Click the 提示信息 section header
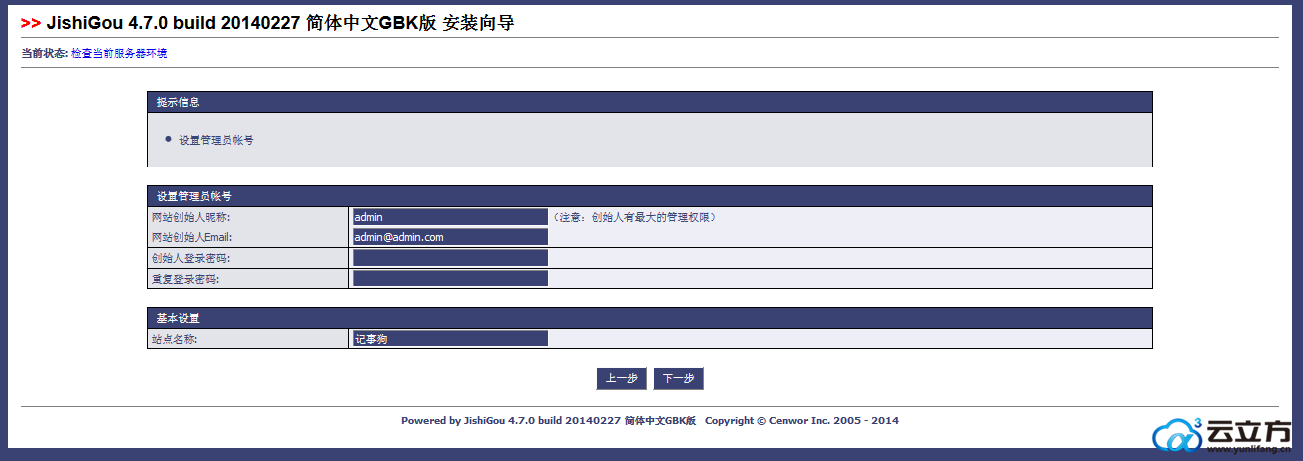Screen dimensions: 1303x461 (x=649, y=102)
